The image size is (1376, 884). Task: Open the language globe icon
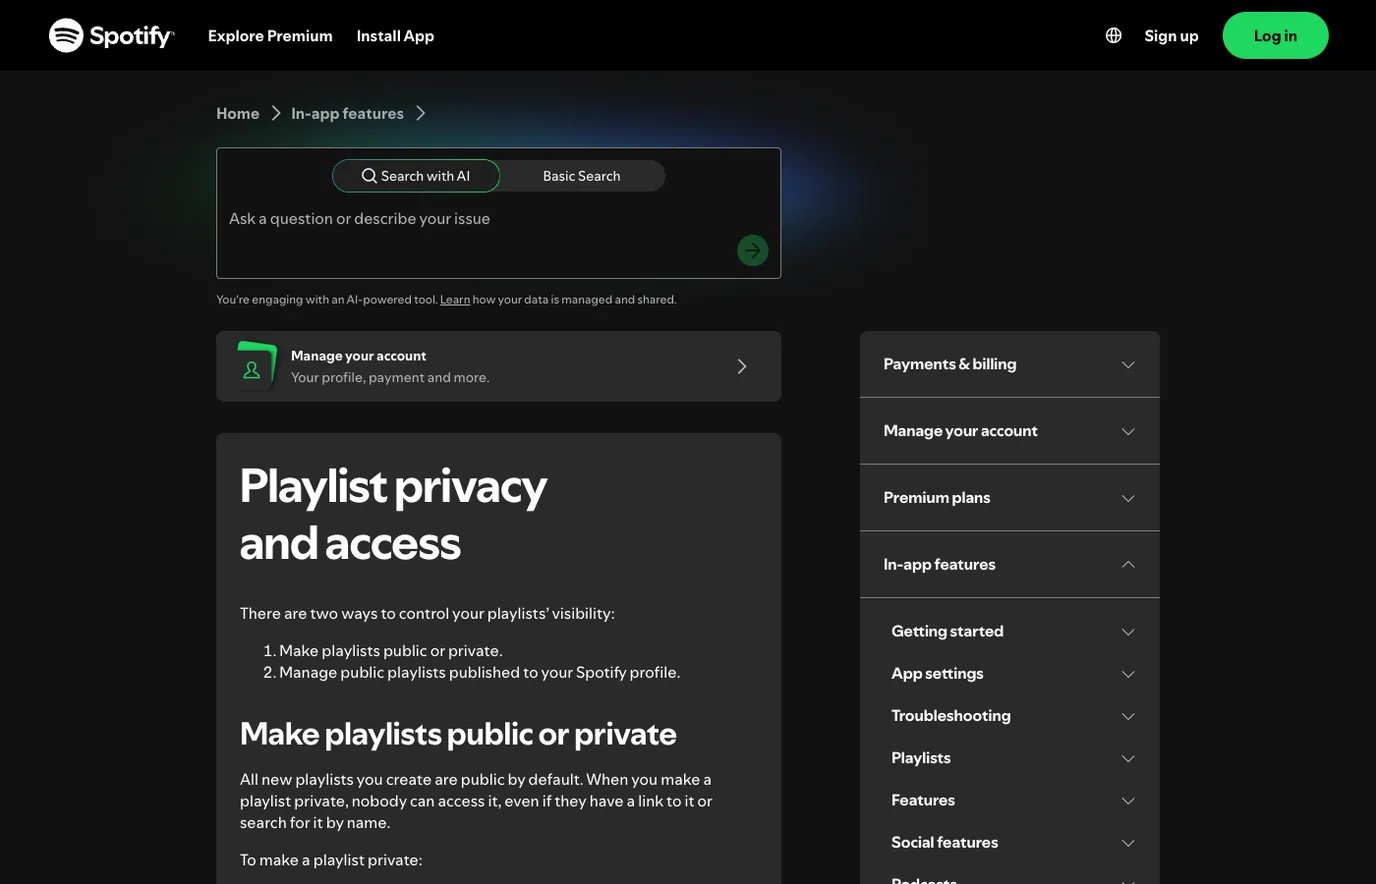pyautogui.click(x=1113, y=35)
